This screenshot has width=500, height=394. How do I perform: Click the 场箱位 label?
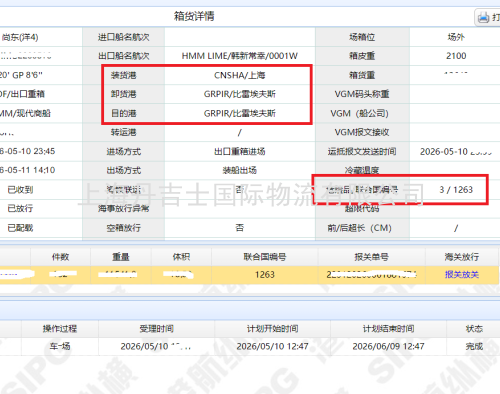[x=362, y=37]
